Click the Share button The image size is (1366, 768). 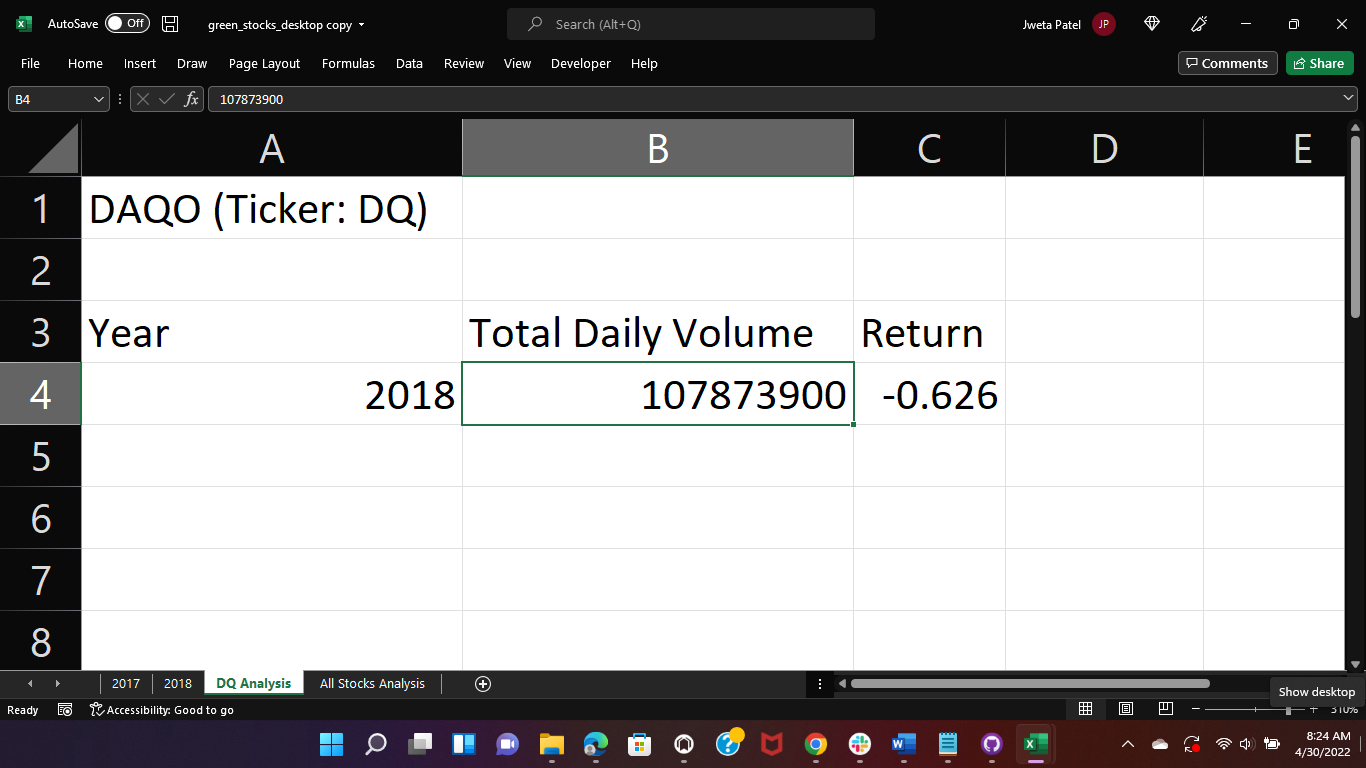coord(1319,62)
